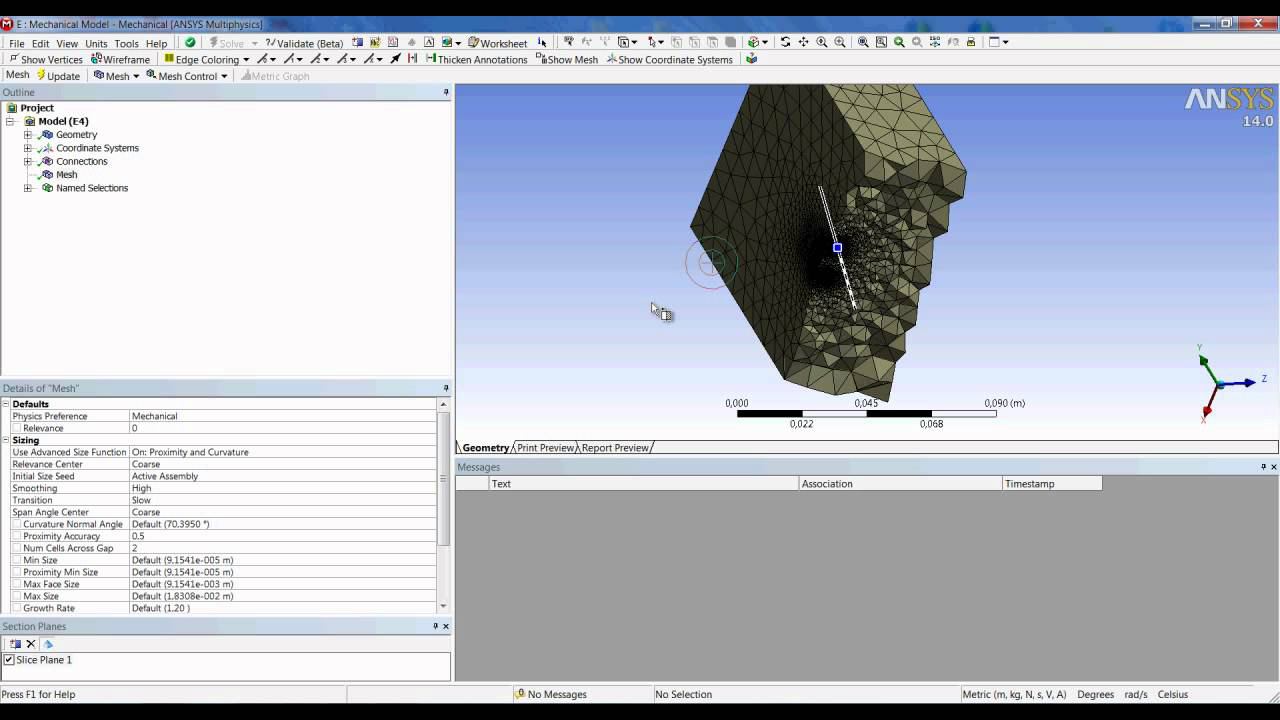The height and width of the screenshot is (720, 1280).
Task: Click the annotation A toolbar icon
Action: [x=429, y=42]
